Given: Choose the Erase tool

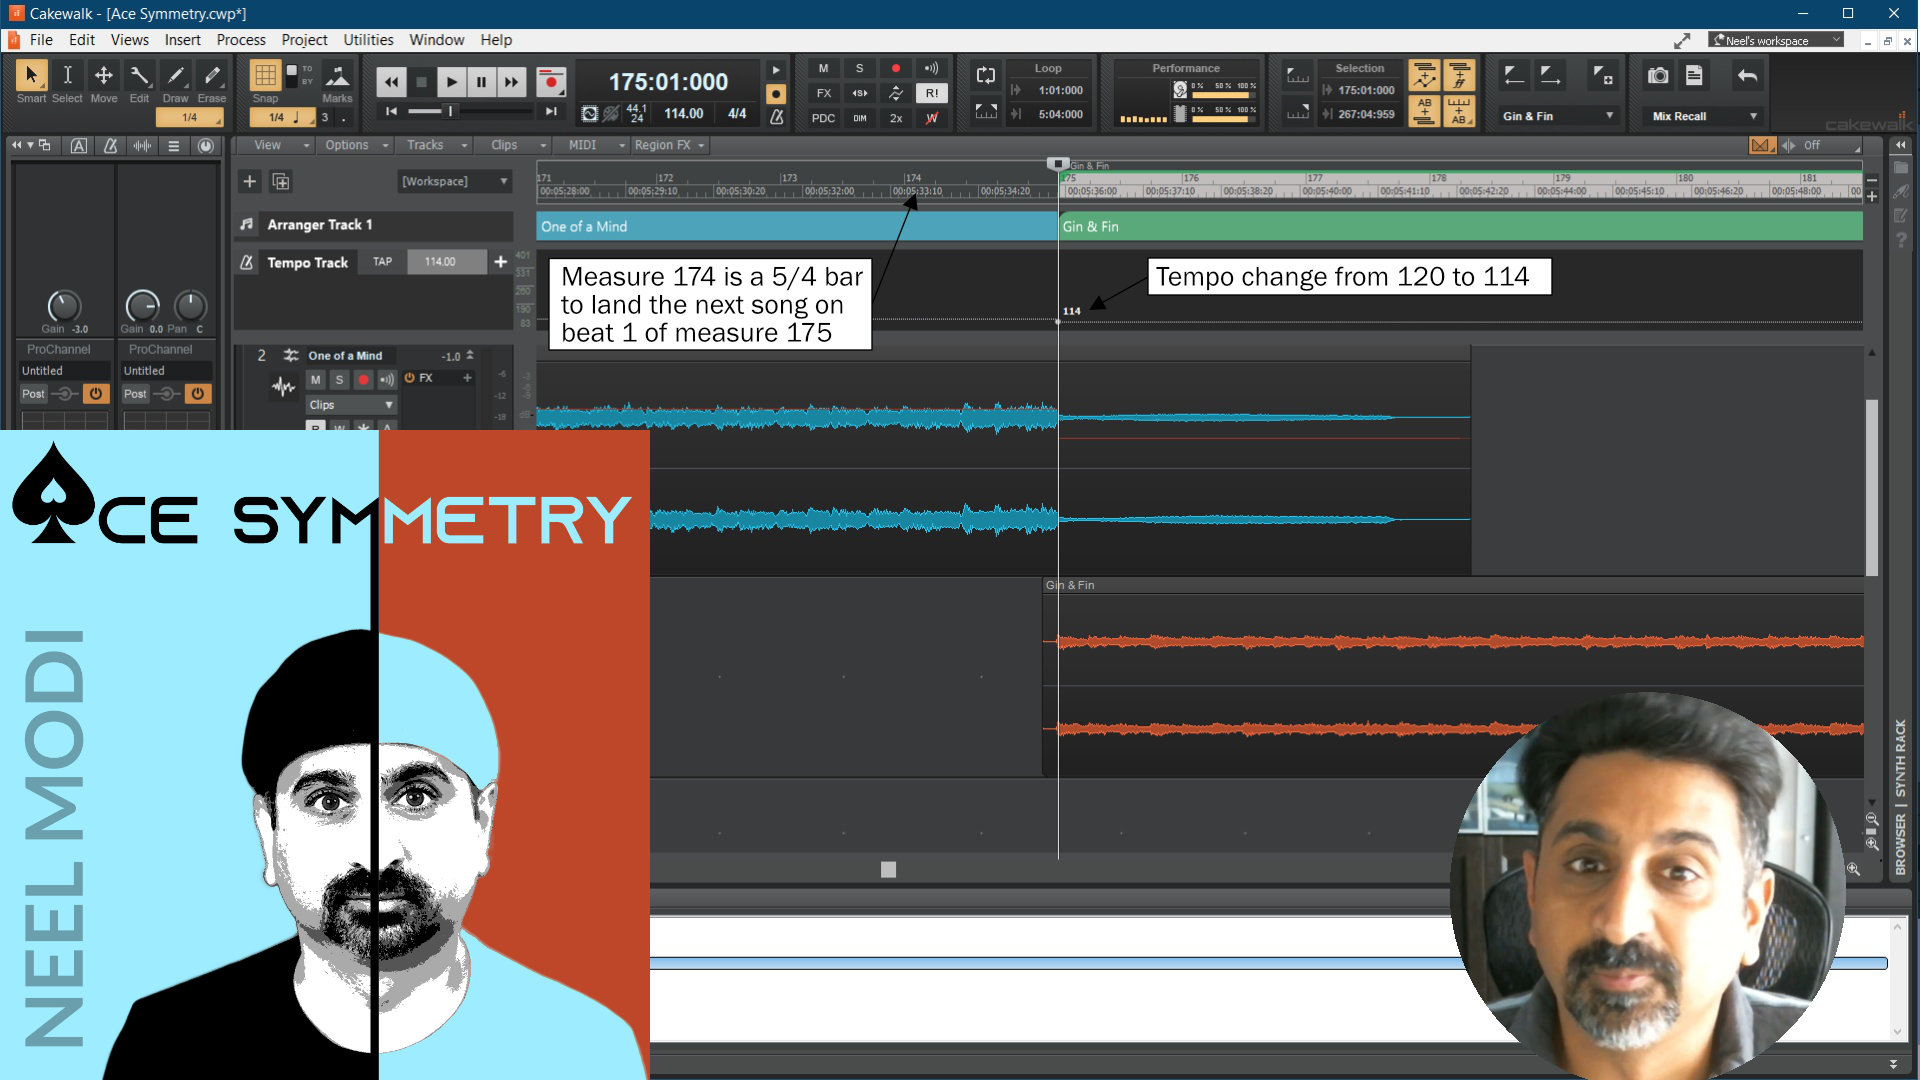Looking at the screenshot, I should [x=211, y=76].
